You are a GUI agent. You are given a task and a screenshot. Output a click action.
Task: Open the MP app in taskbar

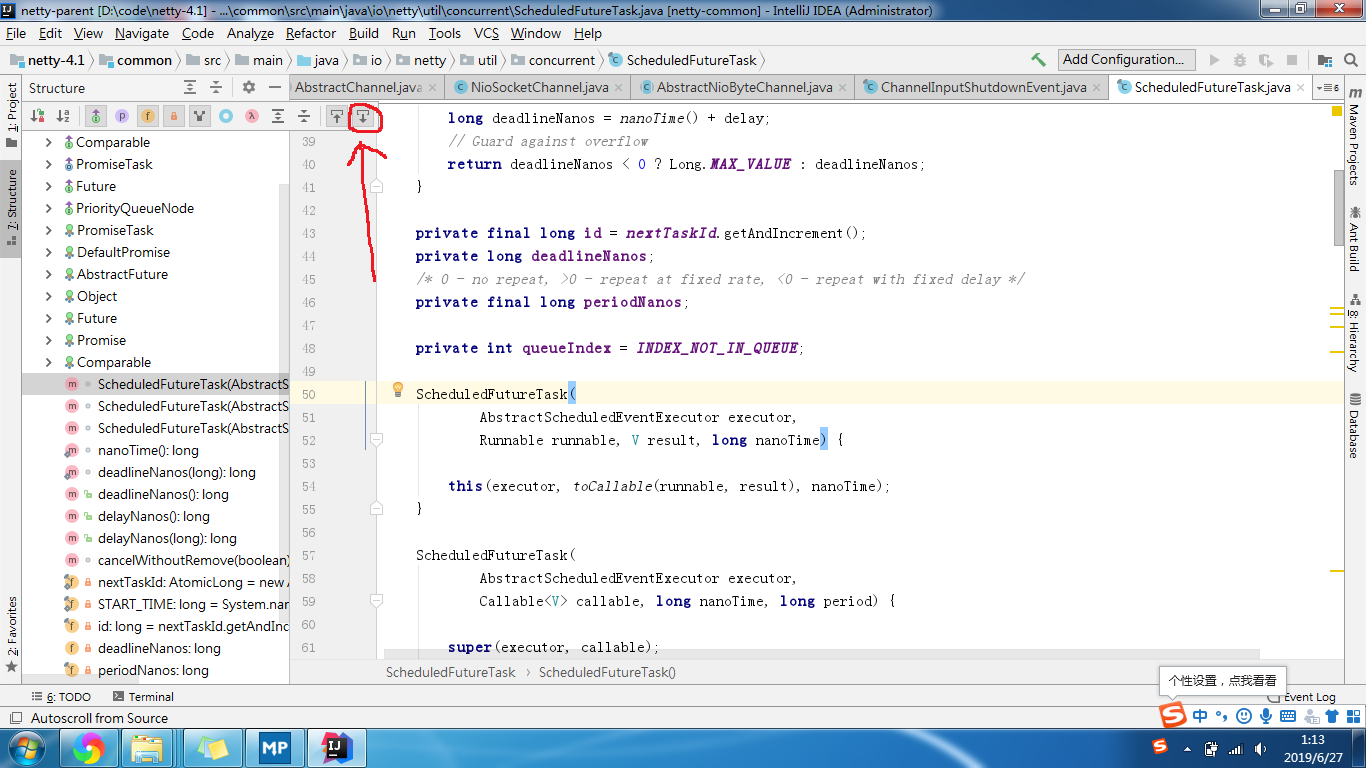pos(274,747)
